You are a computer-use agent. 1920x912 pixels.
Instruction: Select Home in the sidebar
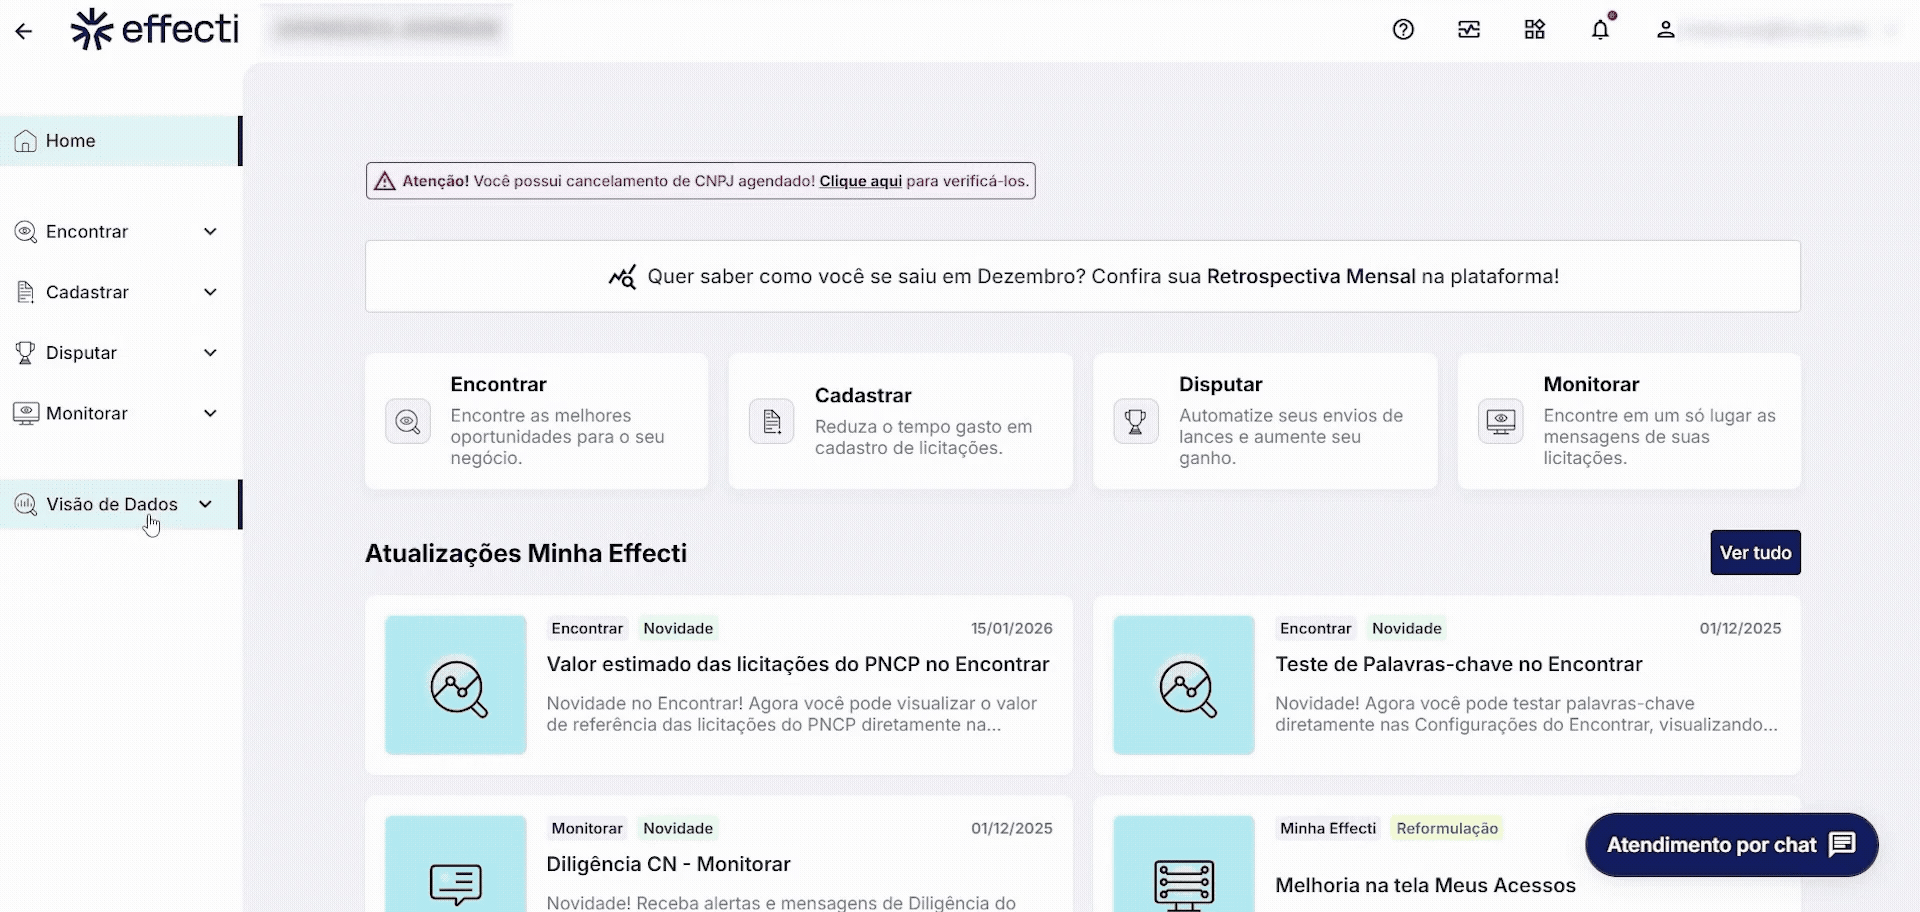tap(70, 141)
